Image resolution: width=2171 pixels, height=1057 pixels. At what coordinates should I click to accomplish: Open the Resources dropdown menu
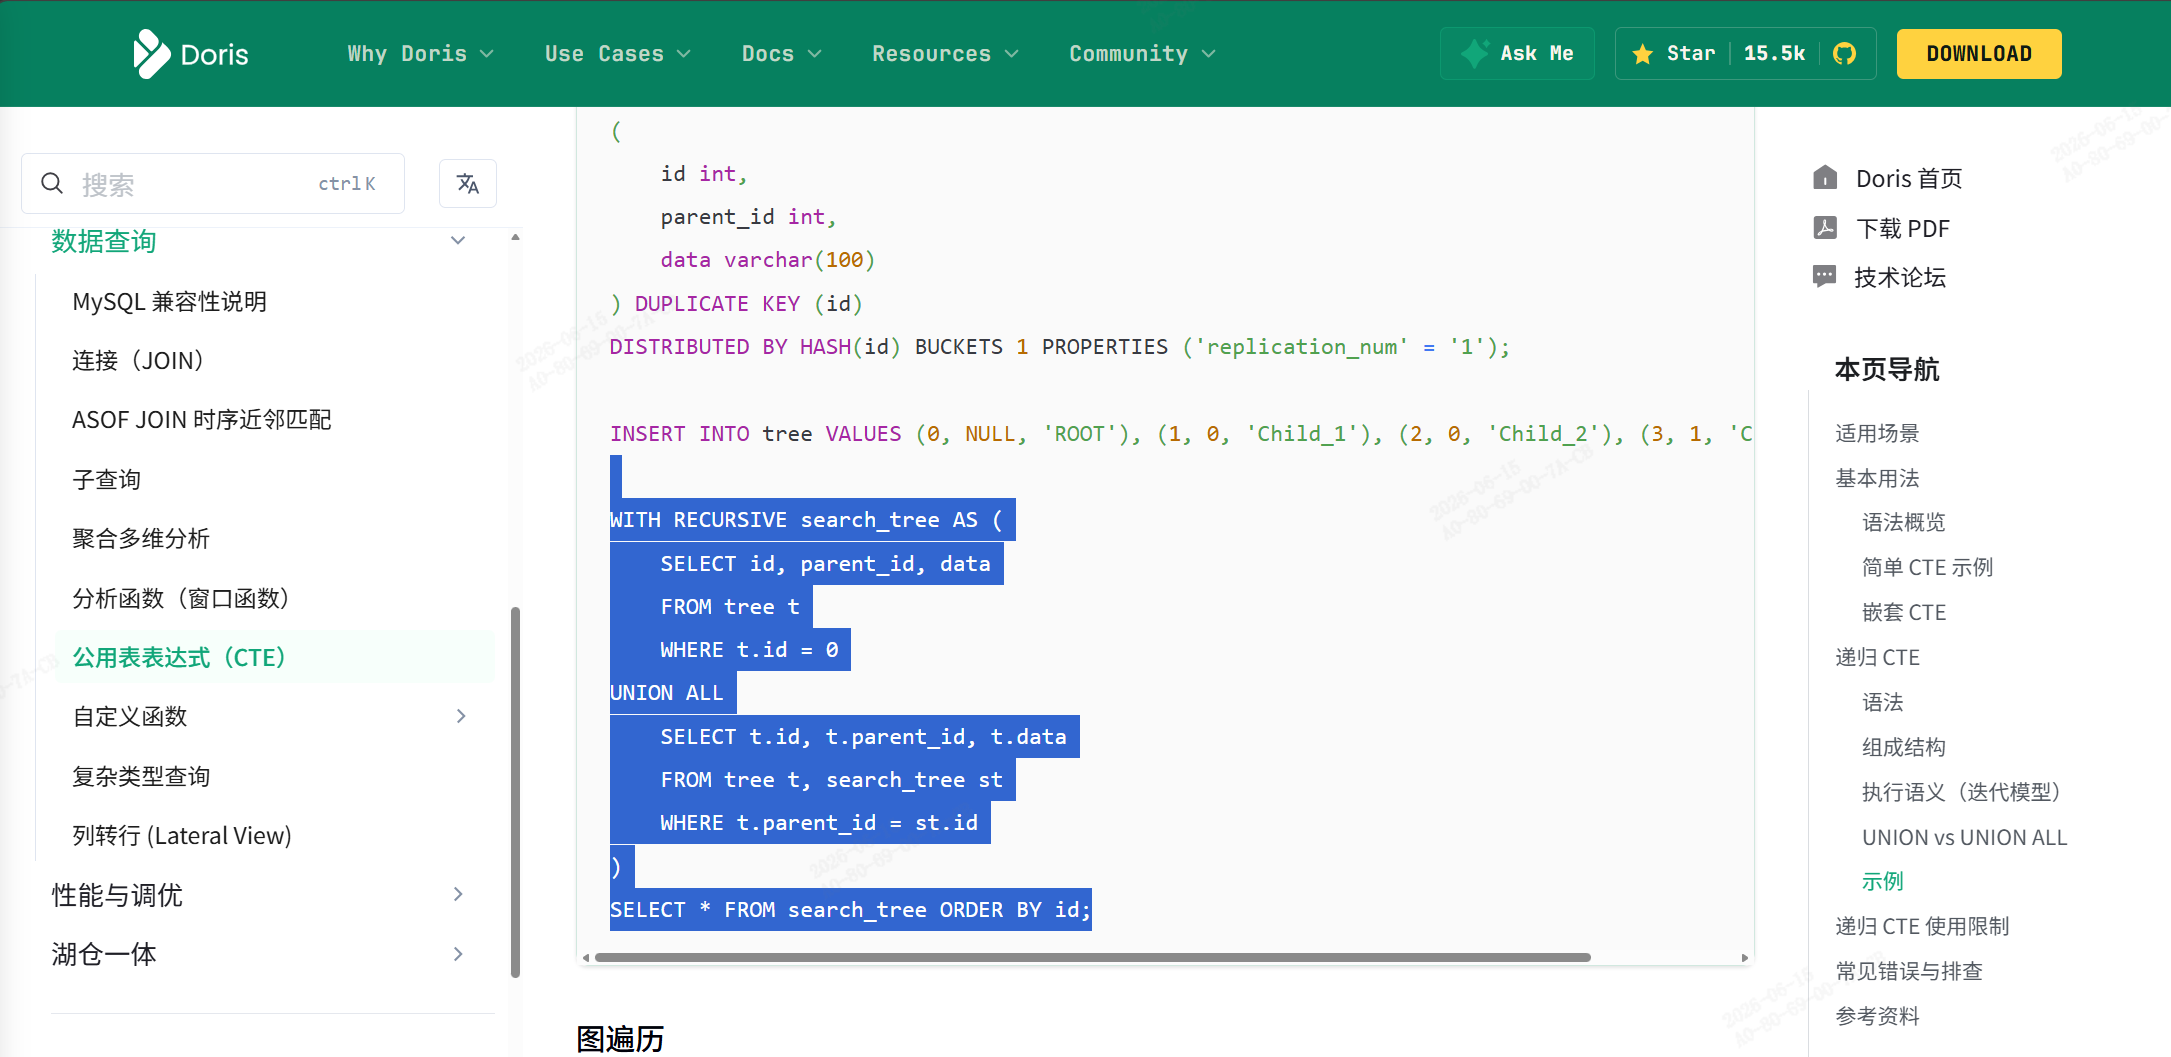point(945,54)
